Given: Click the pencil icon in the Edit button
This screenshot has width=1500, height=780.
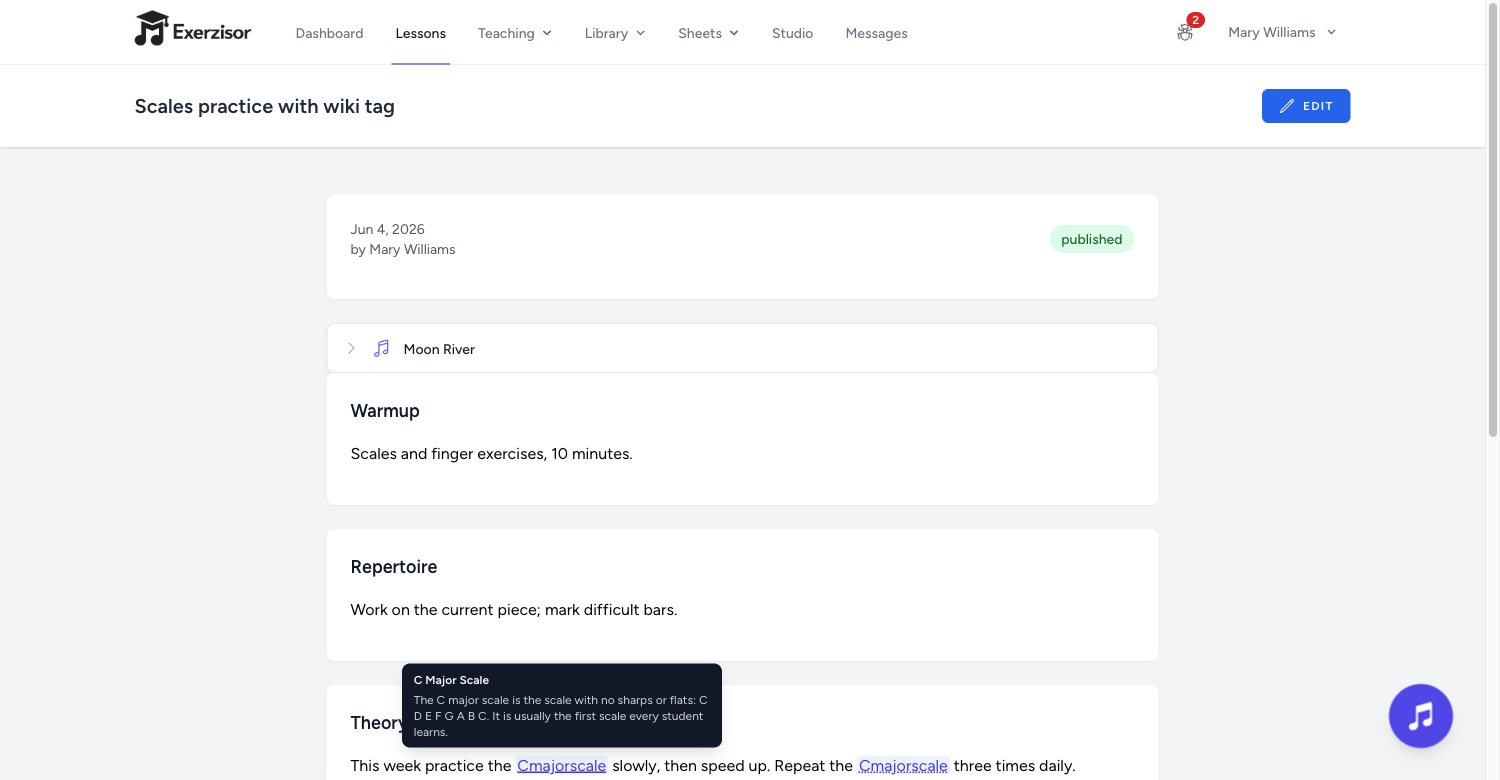Looking at the screenshot, I should pos(1287,106).
